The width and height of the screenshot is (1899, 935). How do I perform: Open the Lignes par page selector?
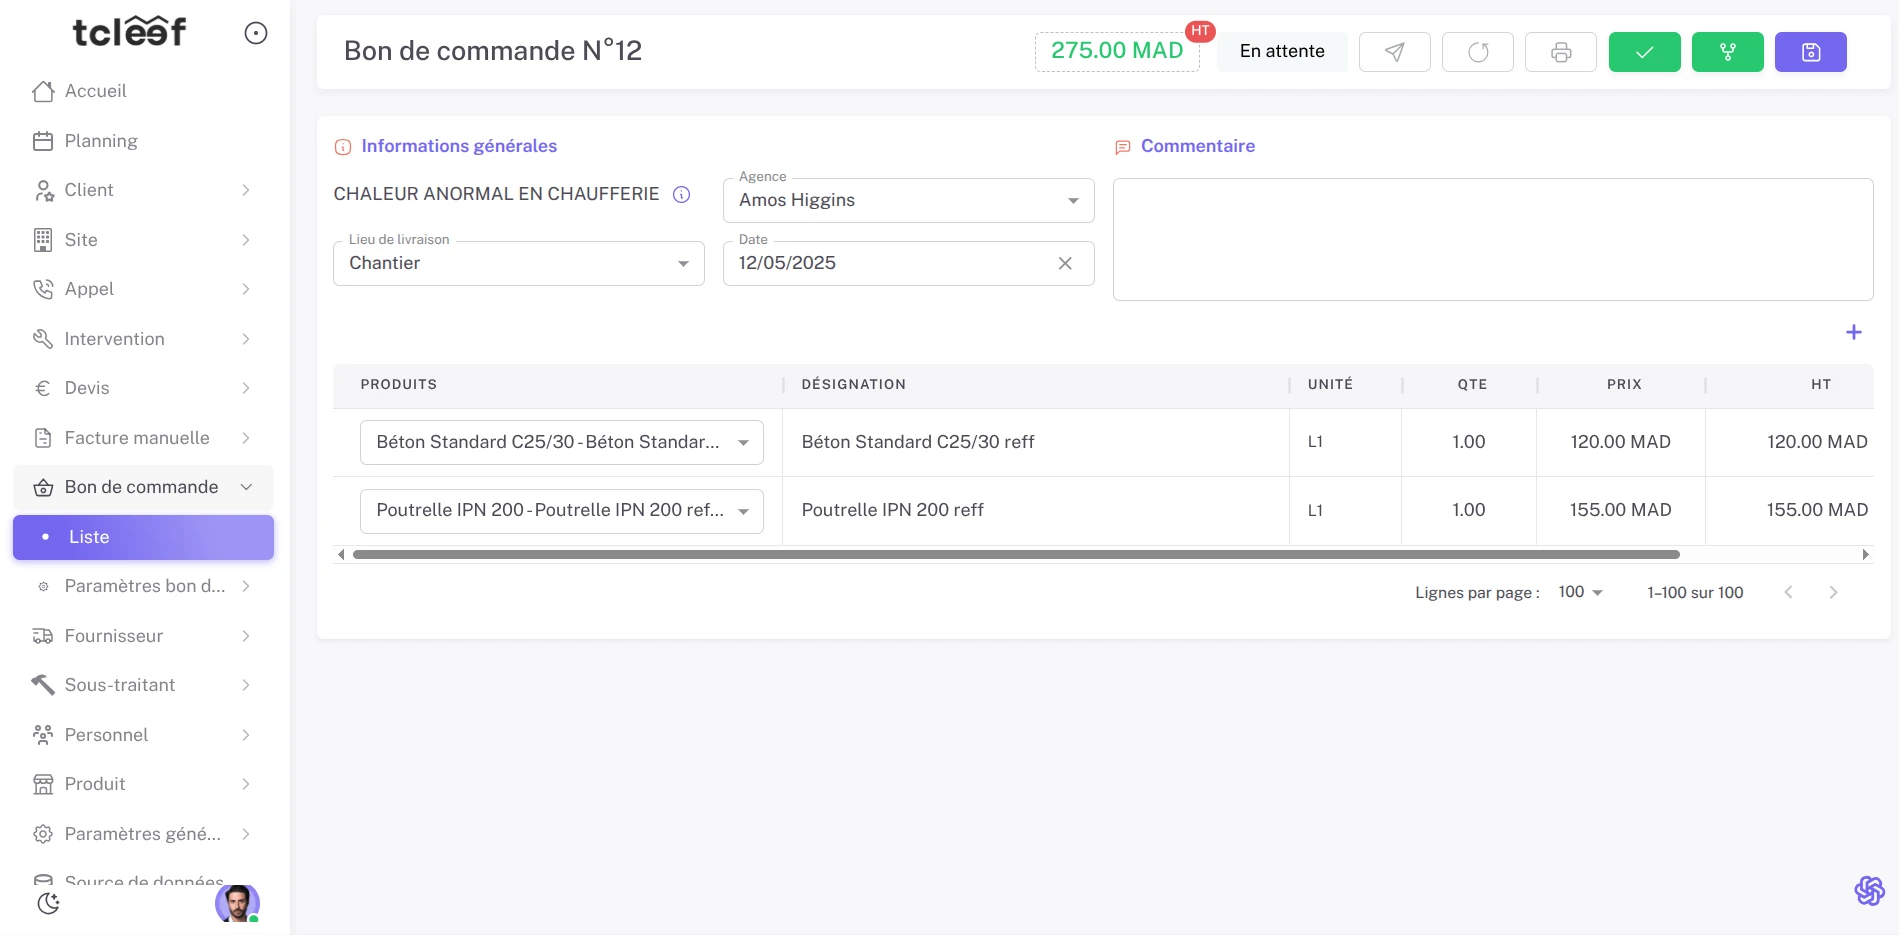tap(1578, 592)
